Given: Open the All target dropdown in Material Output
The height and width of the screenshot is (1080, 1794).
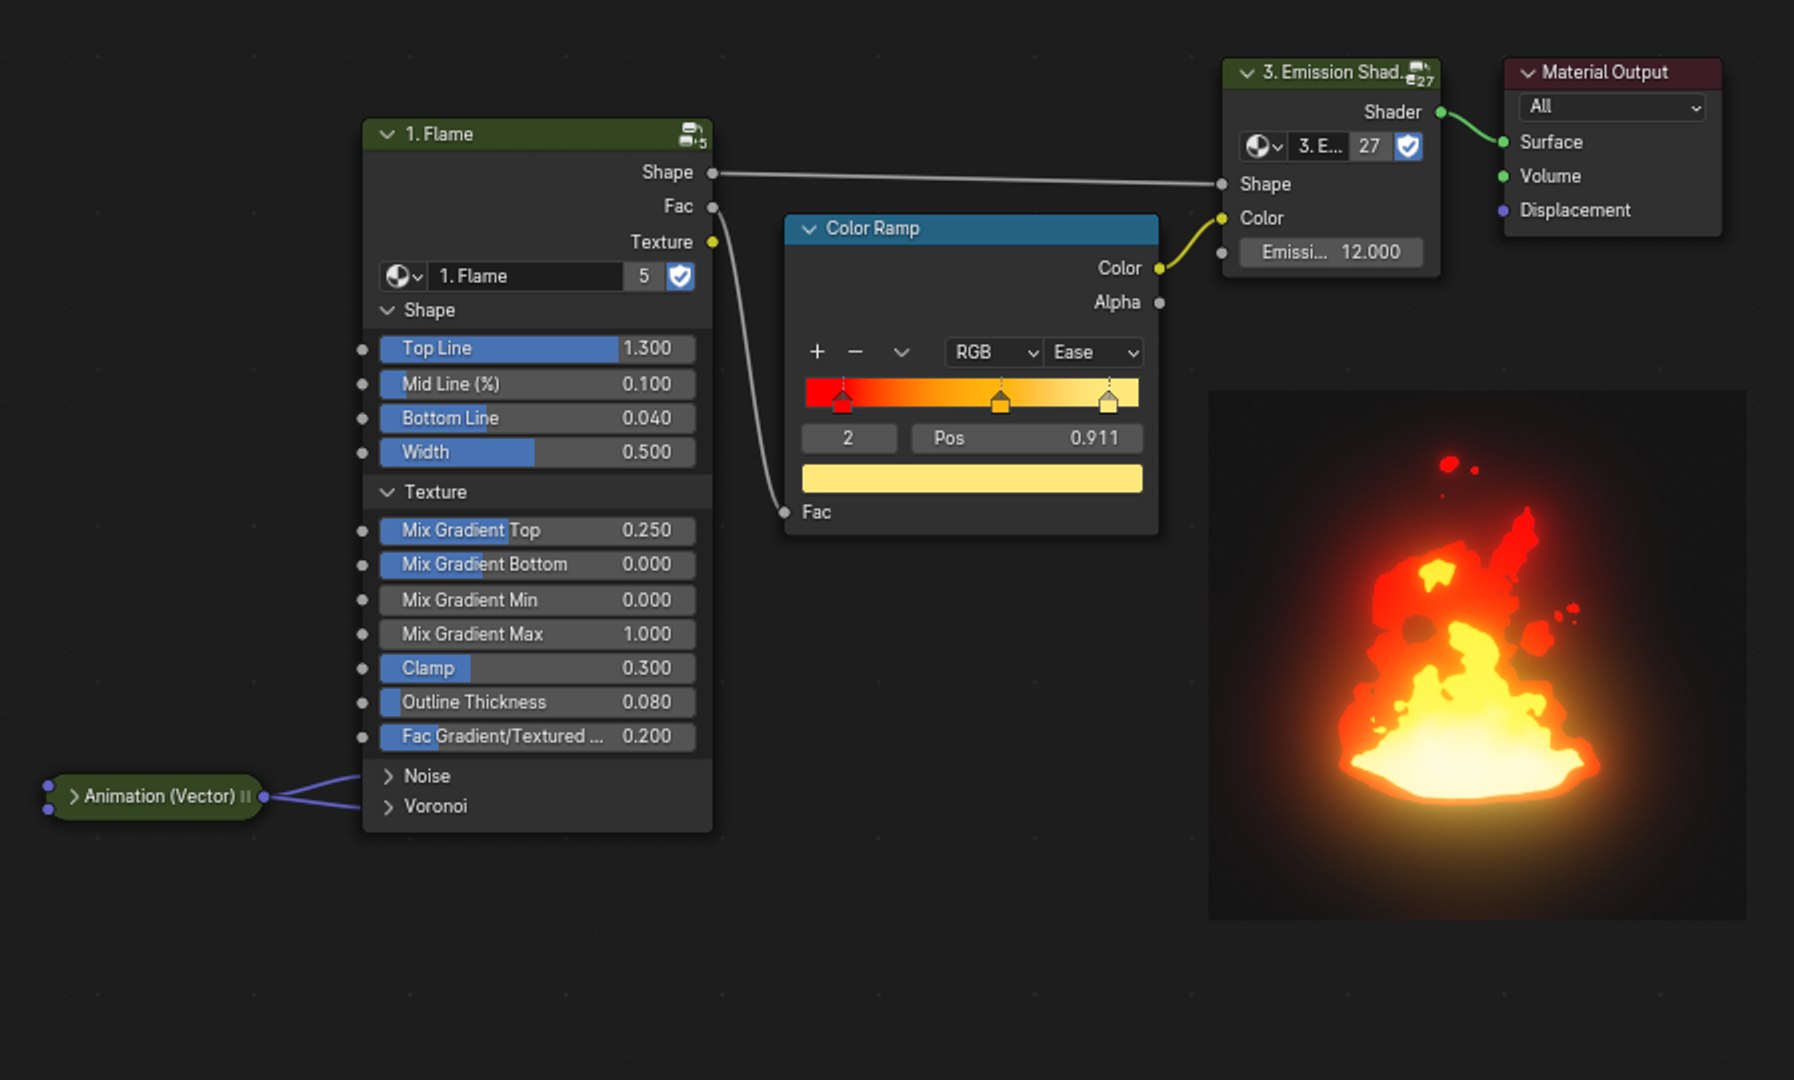Looking at the screenshot, I should click(1612, 107).
